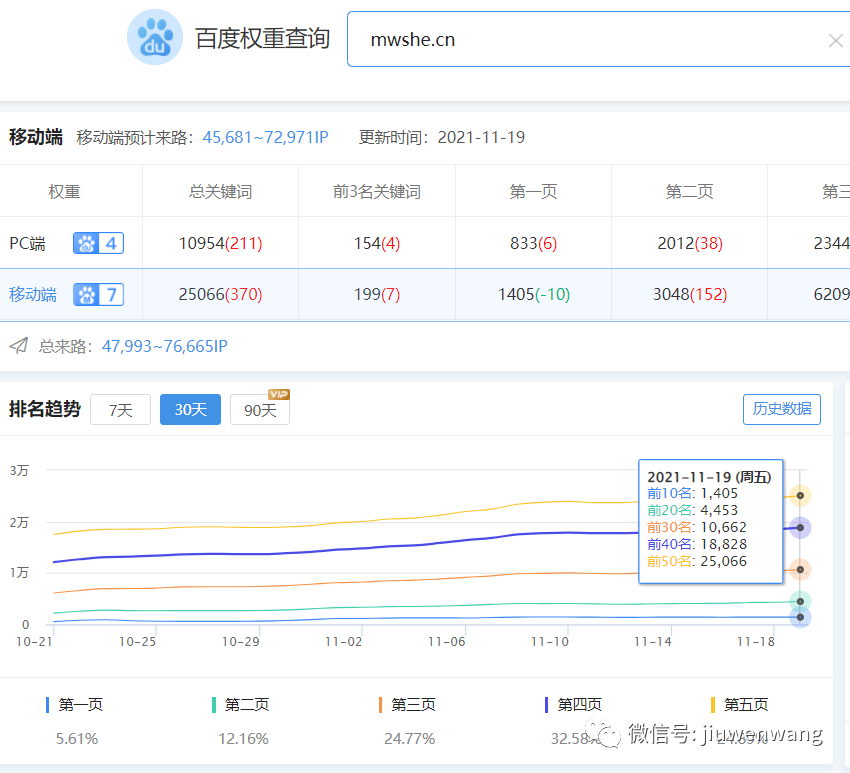Click PC端 first page value 833(6)

(533, 243)
